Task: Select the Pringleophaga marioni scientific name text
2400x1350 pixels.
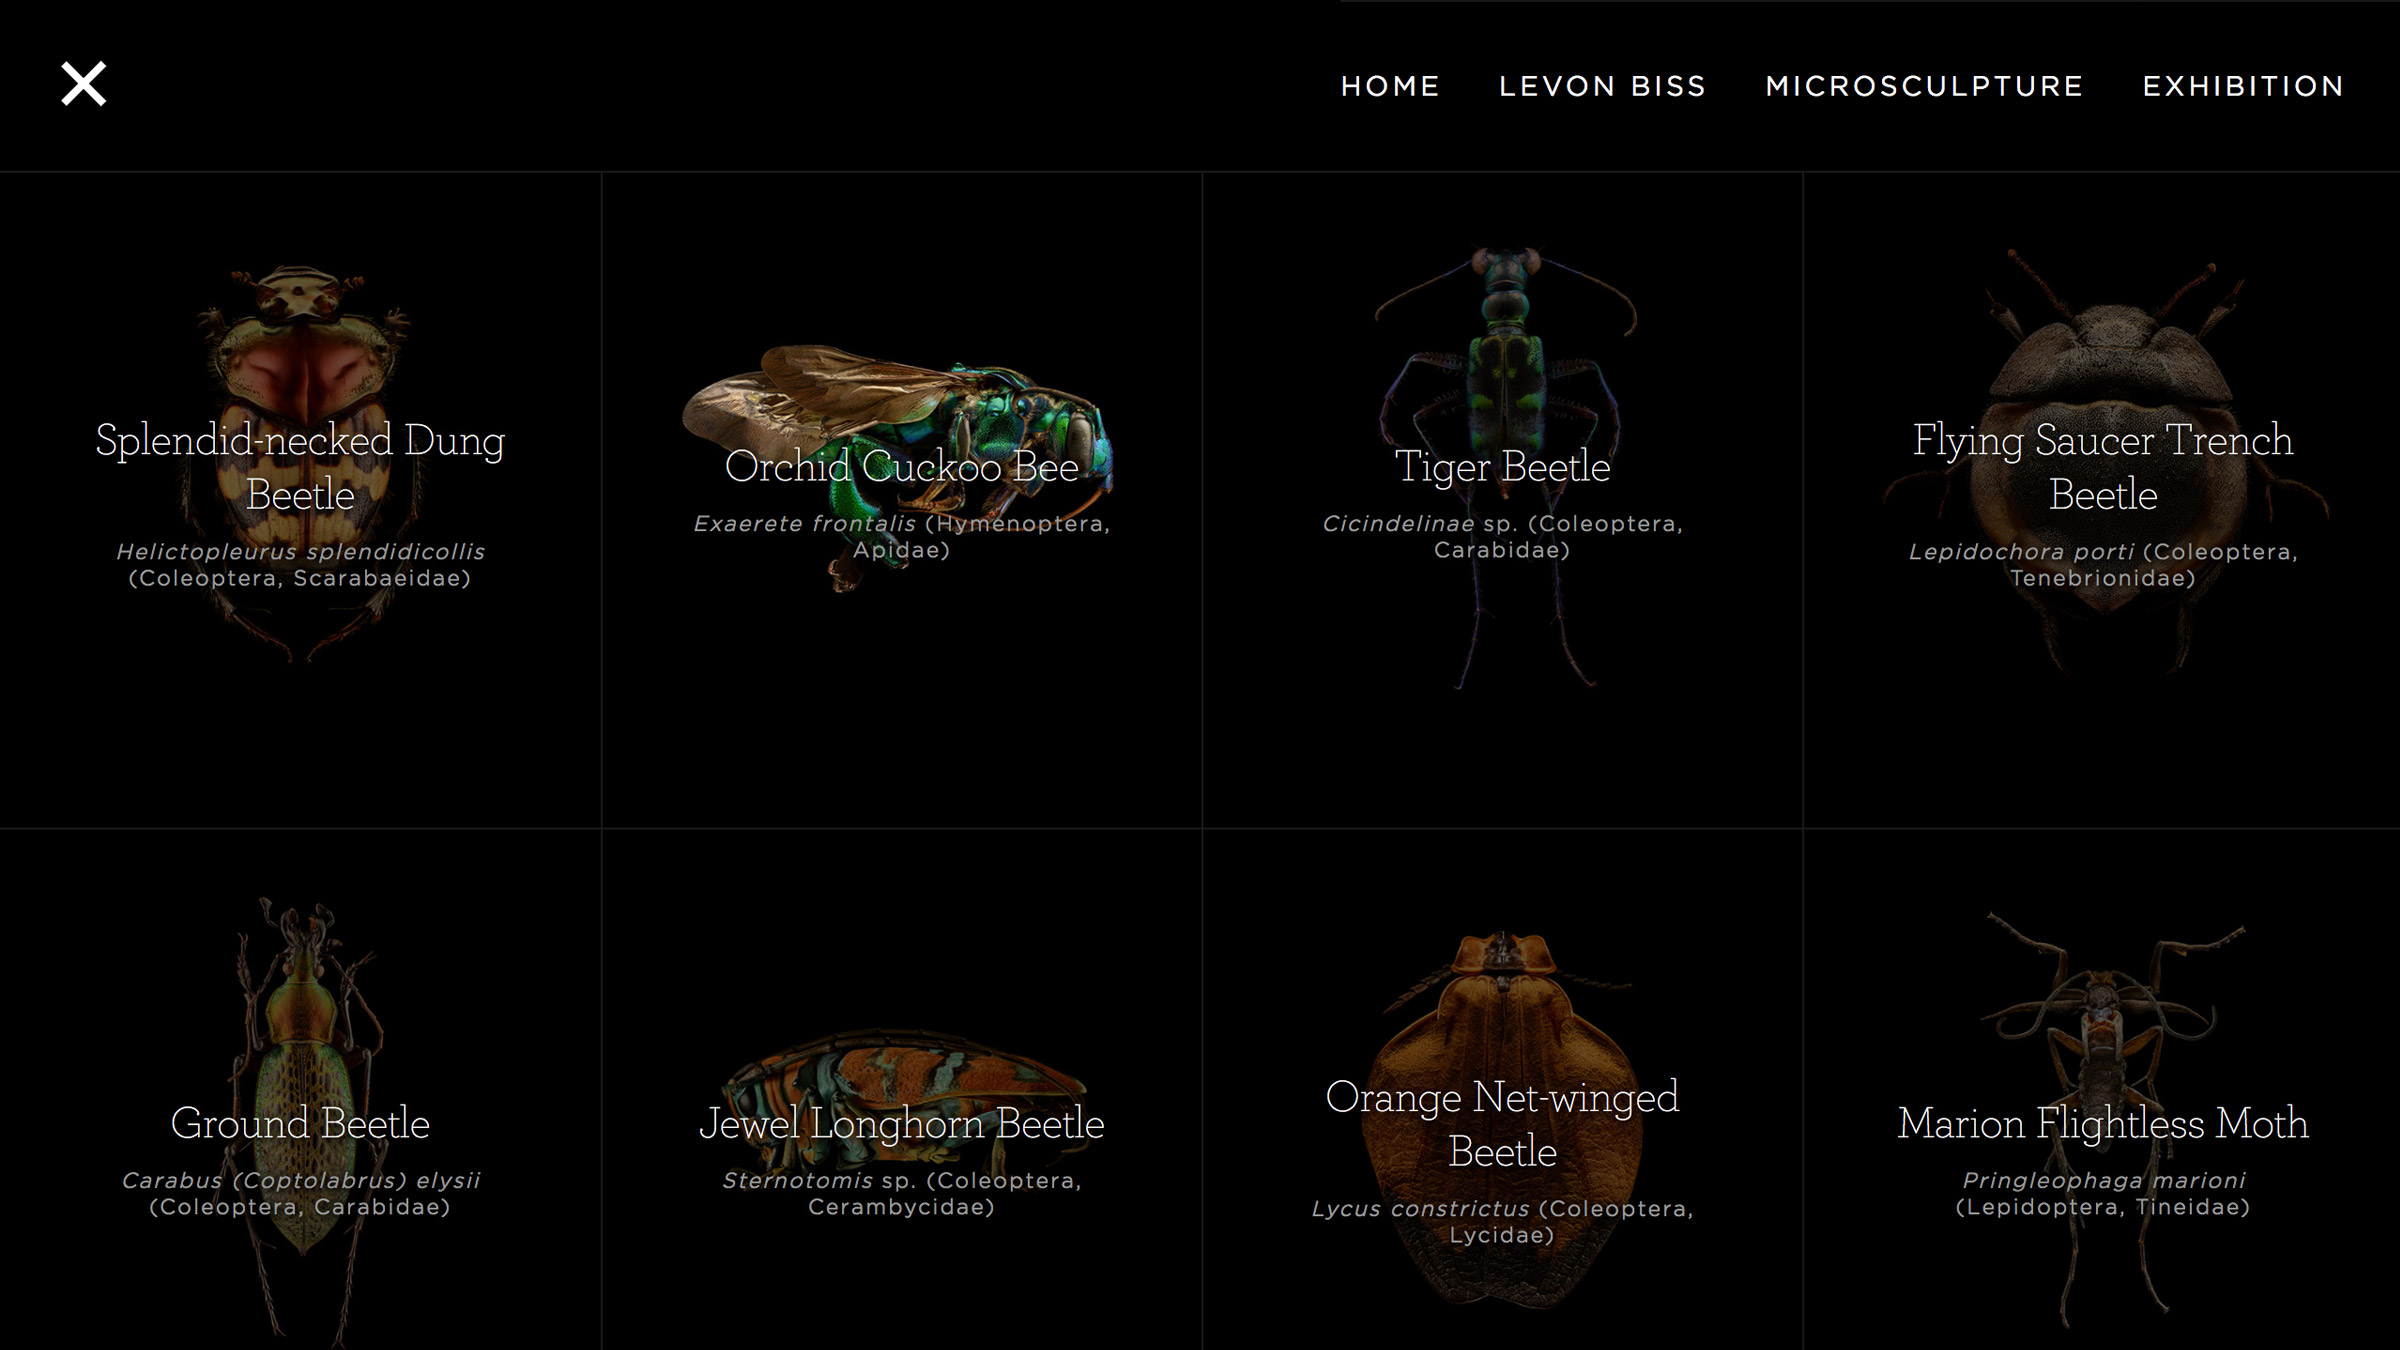Action: 2103,1181
